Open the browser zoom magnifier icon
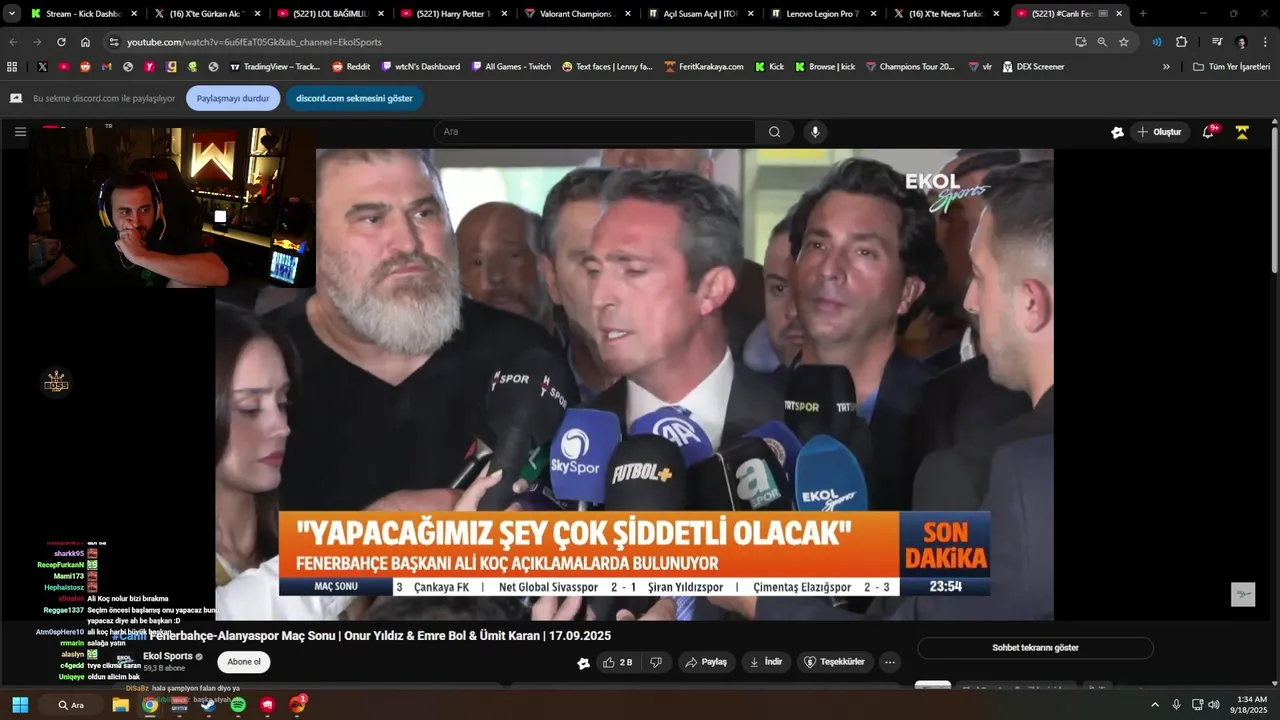This screenshot has width=1280, height=720. pos(1102,42)
